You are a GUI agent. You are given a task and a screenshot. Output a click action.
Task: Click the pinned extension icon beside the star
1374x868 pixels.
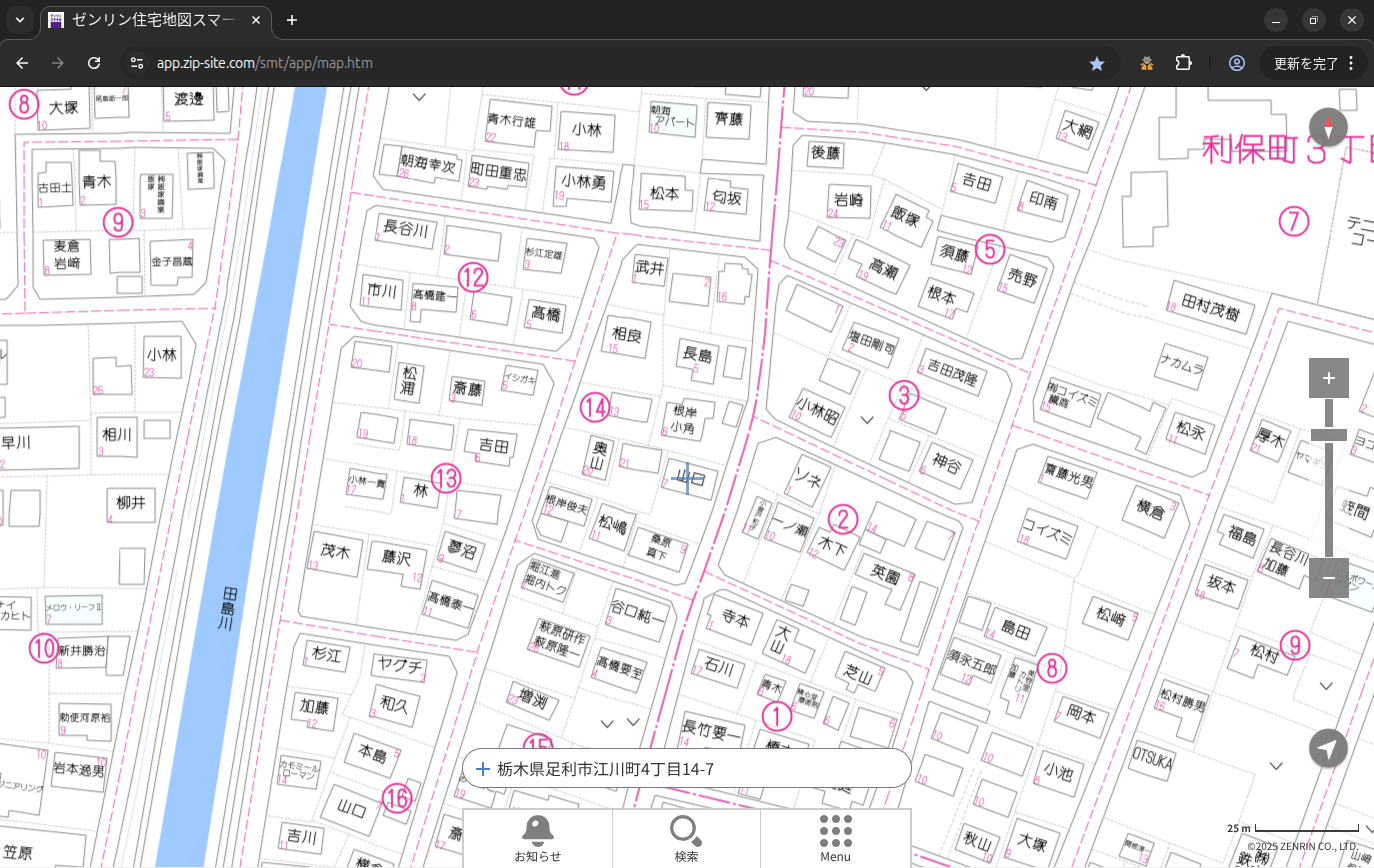[1147, 63]
